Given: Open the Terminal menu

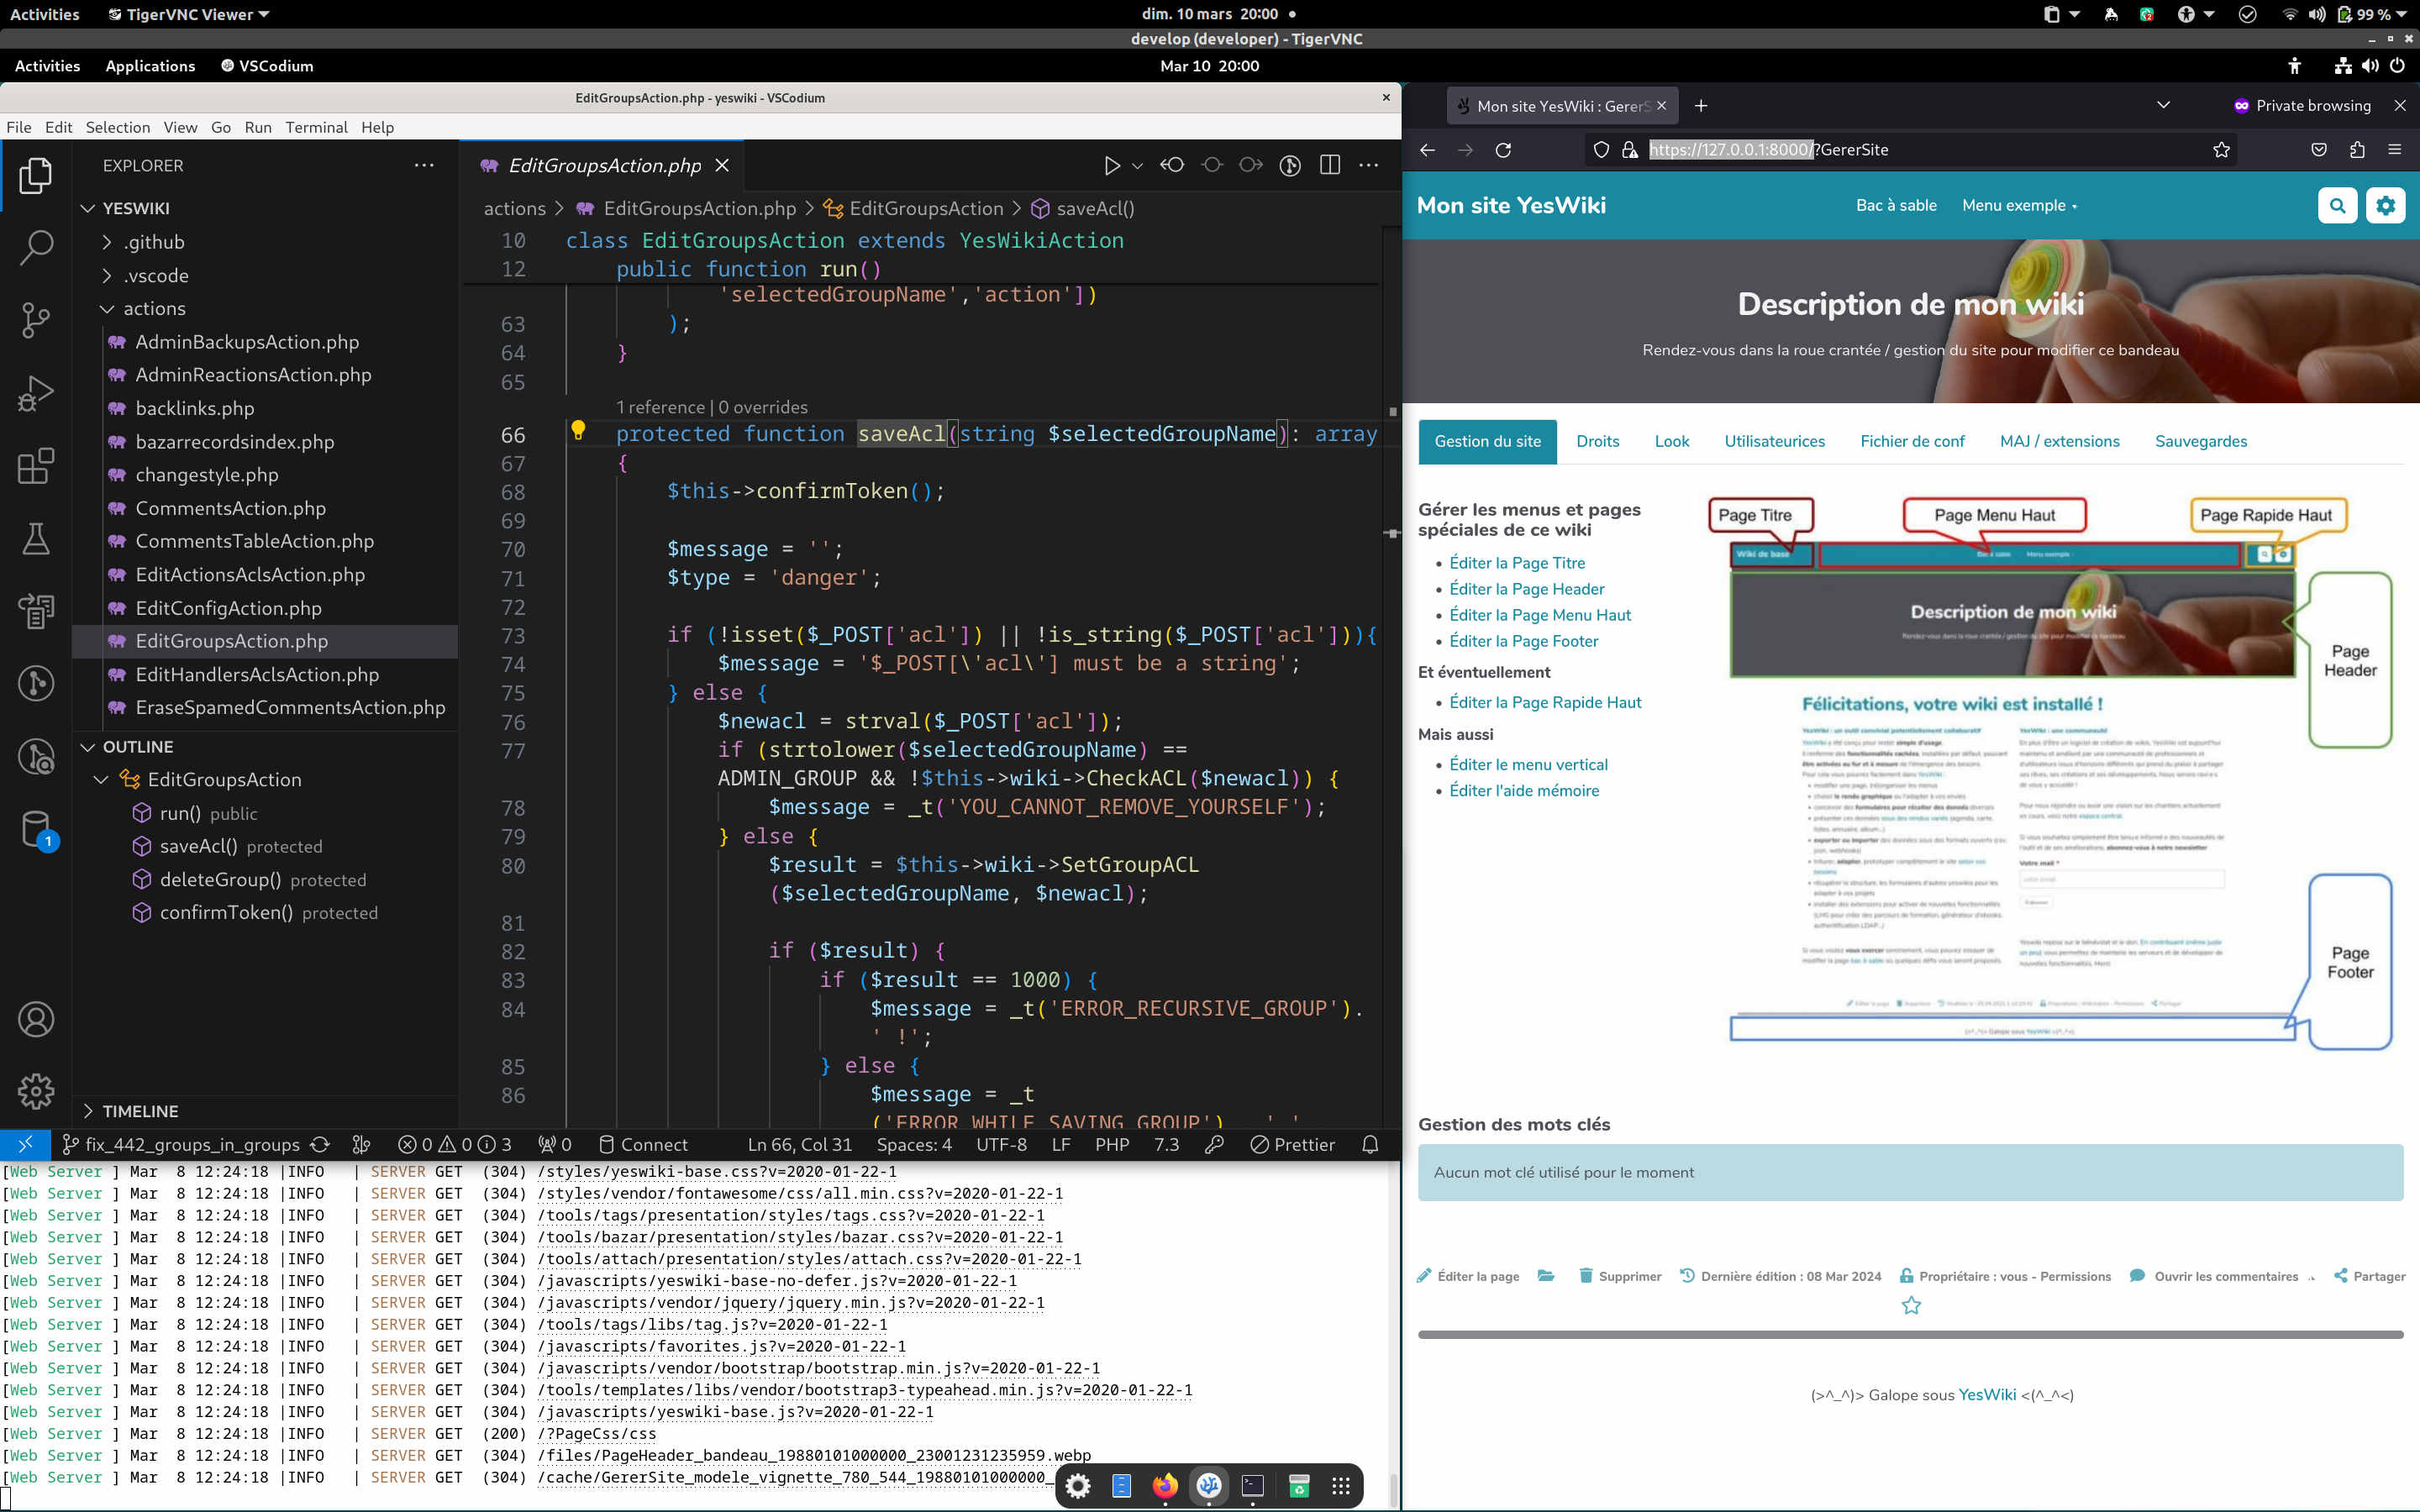Looking at the screenshot, I should click(316, 127).
